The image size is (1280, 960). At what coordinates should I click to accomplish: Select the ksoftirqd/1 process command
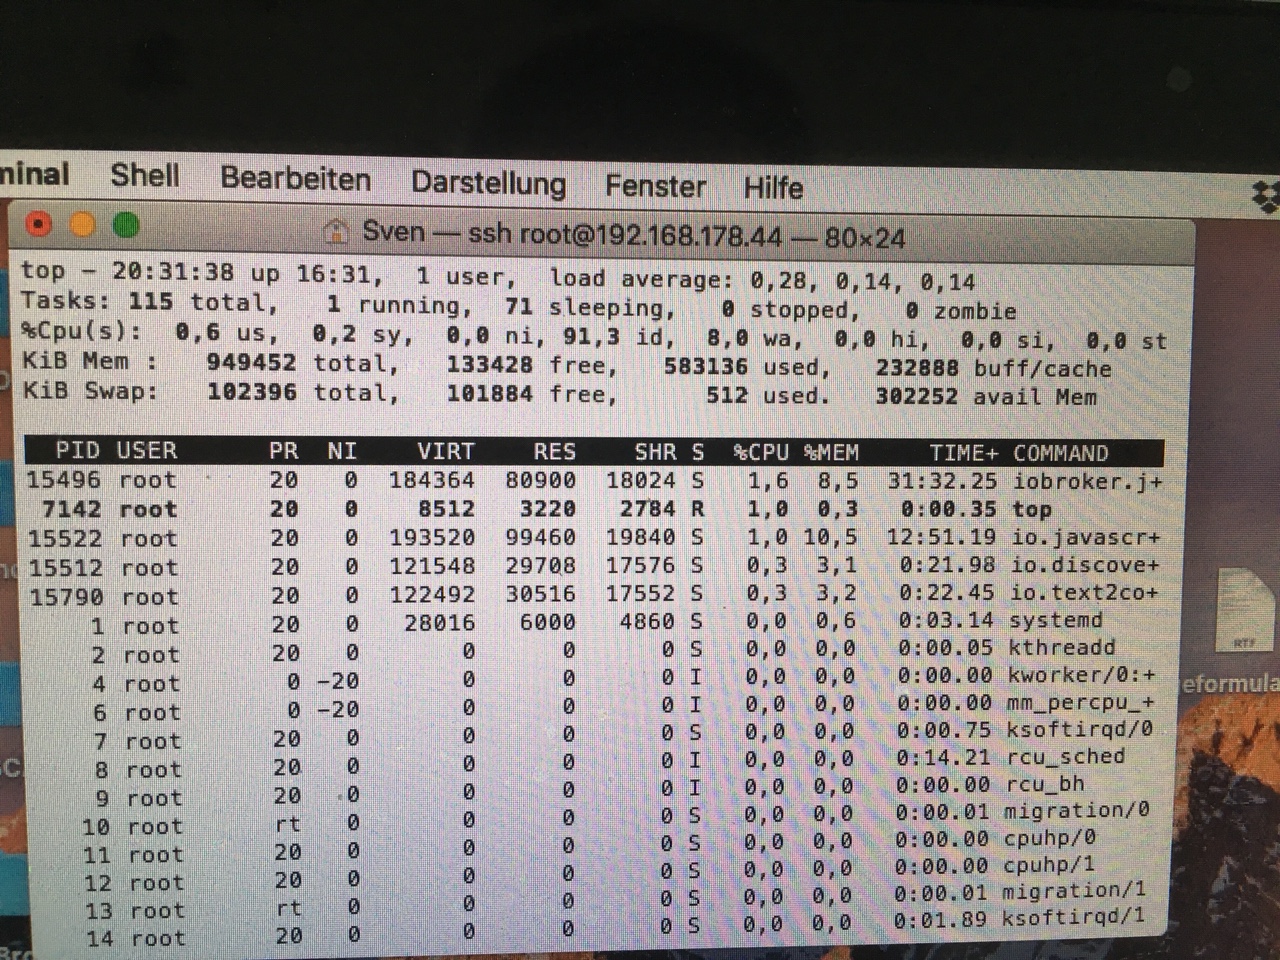click(x=1074, y=916)
